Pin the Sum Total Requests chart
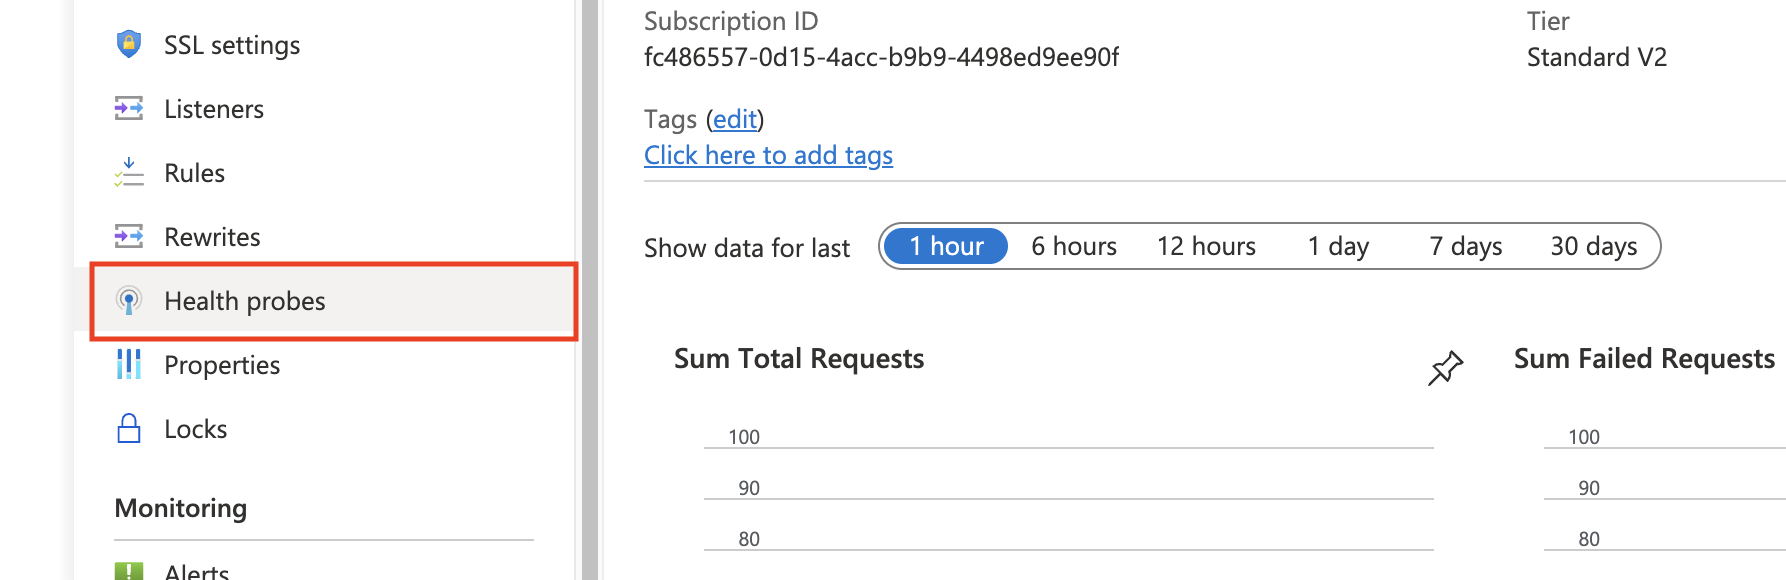Screen dimensions: 1786x580 pos(1445,368)
